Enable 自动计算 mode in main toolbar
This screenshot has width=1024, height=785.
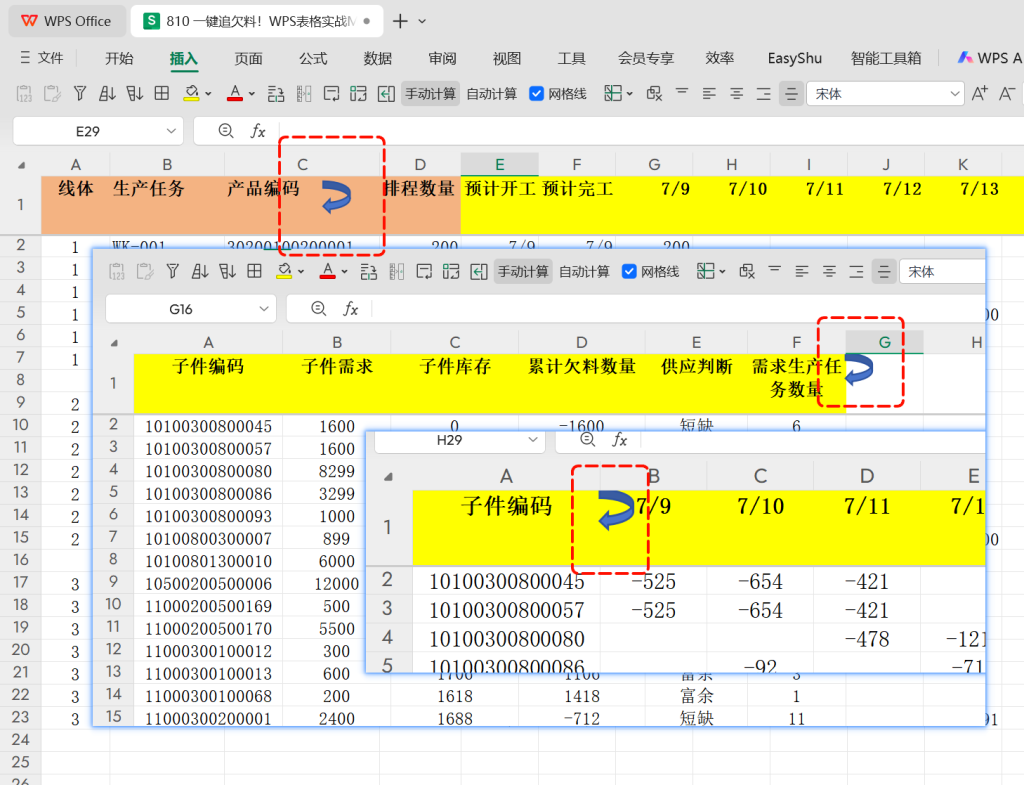click(492, 93)
